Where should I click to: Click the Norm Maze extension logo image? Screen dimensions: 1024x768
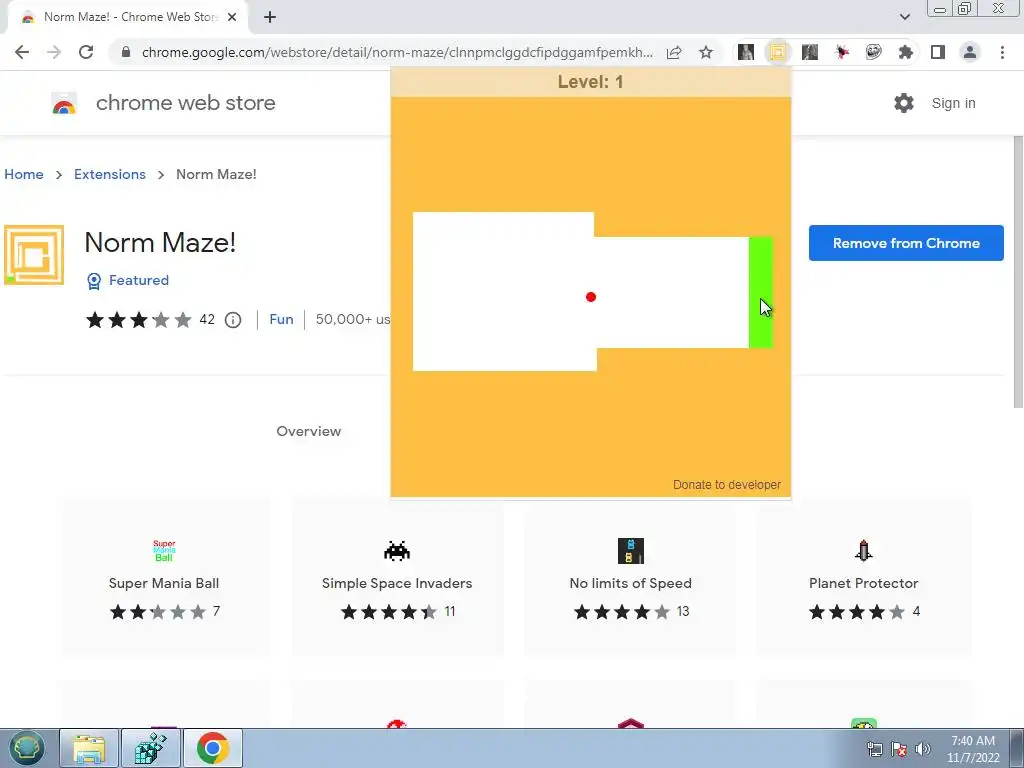34,255
